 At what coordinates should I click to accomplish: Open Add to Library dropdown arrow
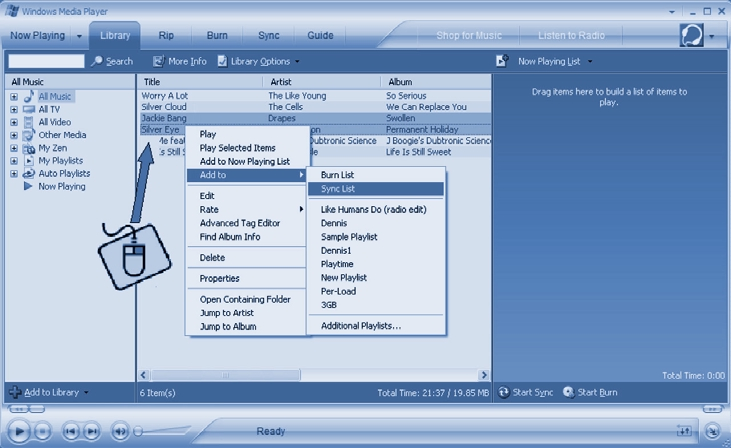(x=86, y=393)
